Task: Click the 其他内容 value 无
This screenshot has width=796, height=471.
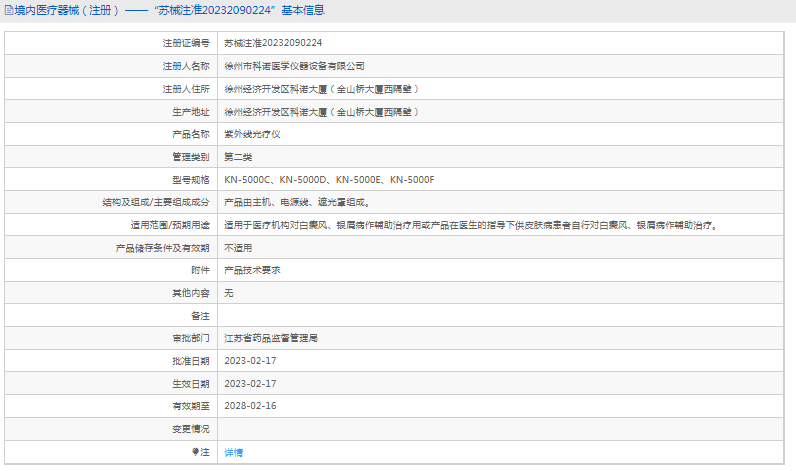Action: 229,293
